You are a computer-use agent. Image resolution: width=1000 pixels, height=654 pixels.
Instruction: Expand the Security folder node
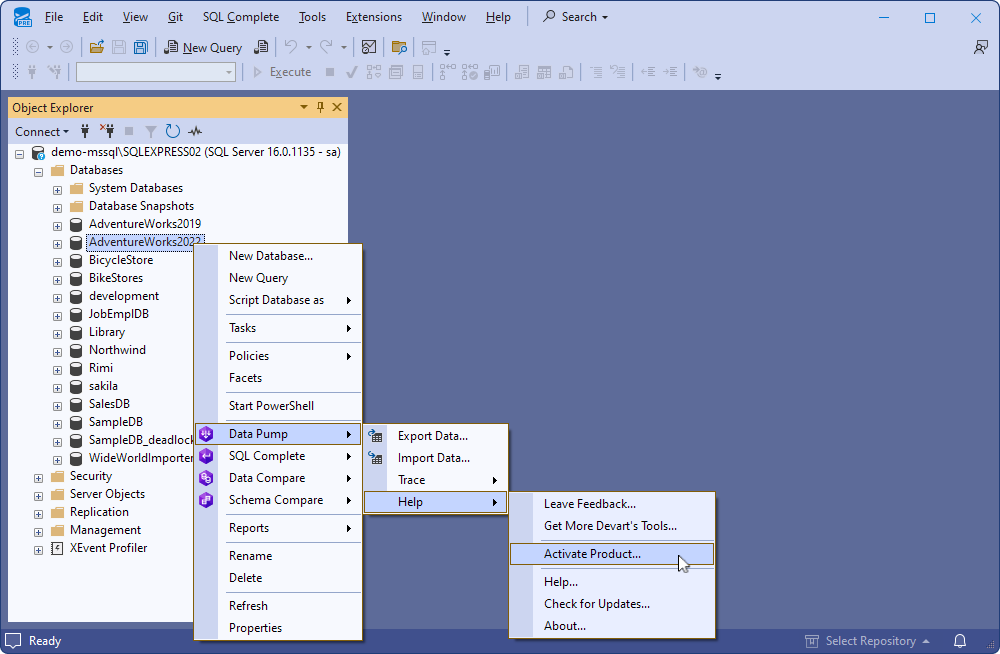click(x=38, y=478)
